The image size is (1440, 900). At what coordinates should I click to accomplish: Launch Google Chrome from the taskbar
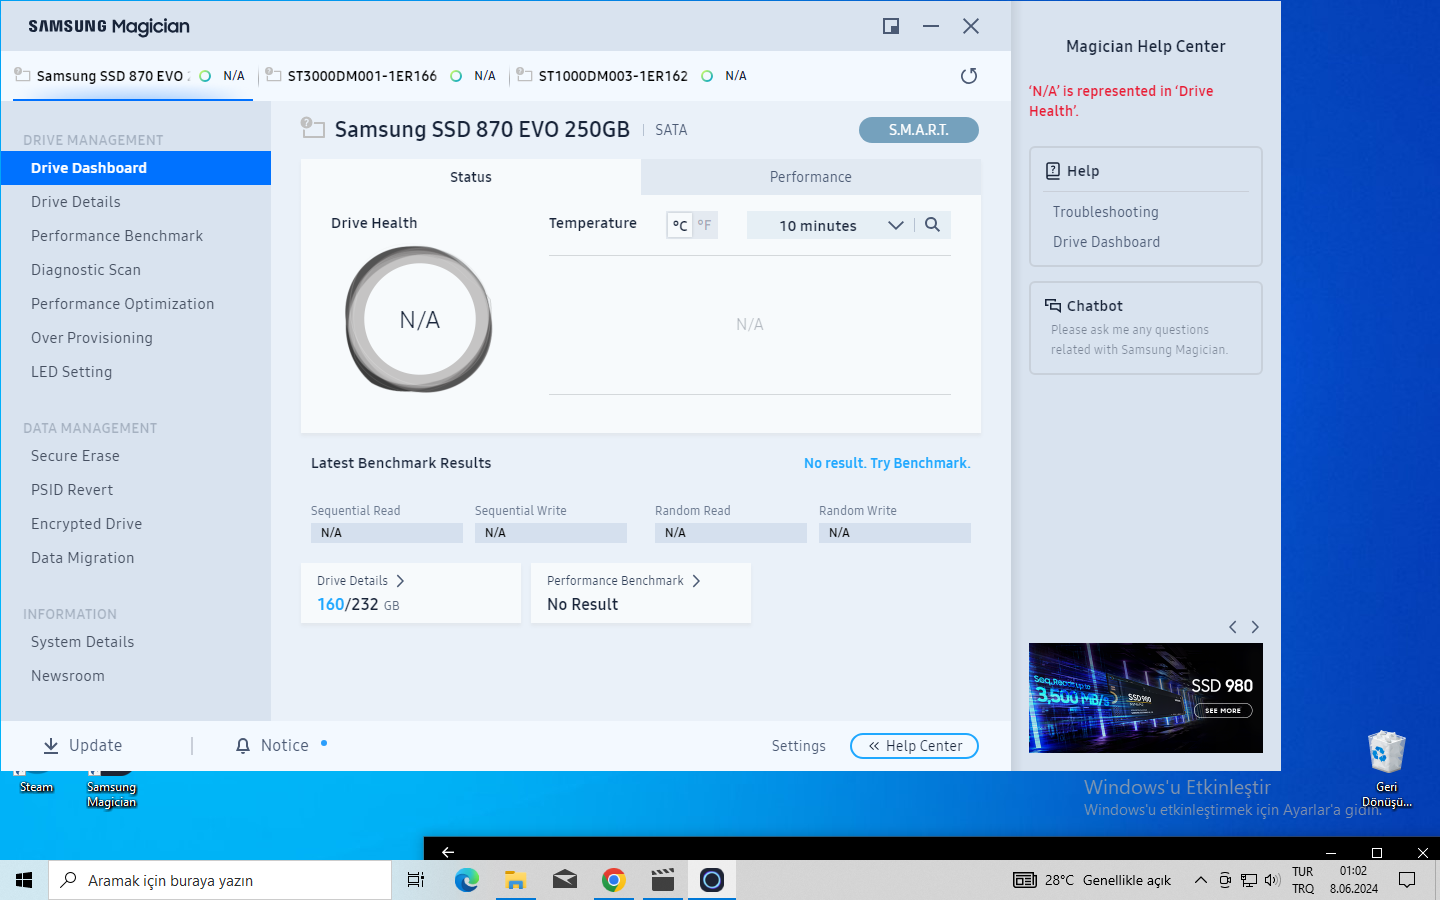pyautogui.click(x=614, y=880)
